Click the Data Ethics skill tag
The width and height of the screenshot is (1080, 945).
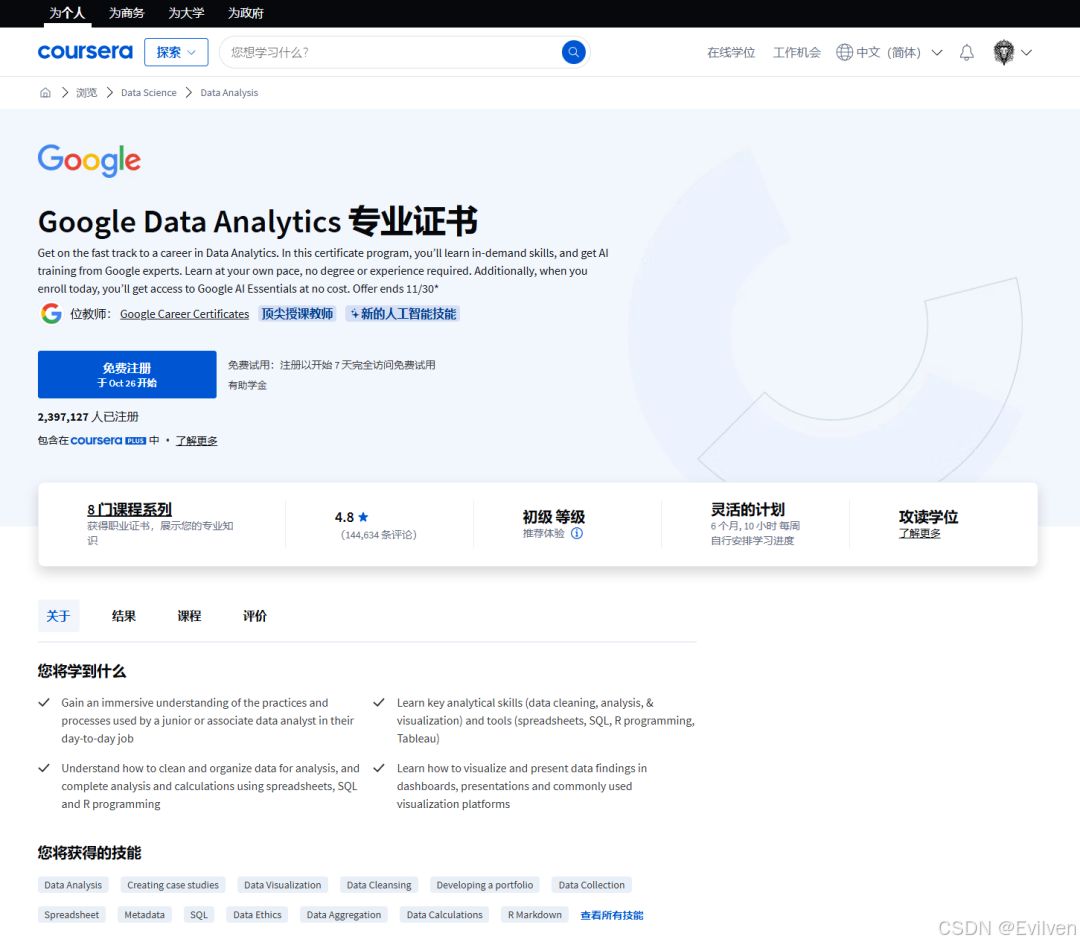(x=257, y=915)
